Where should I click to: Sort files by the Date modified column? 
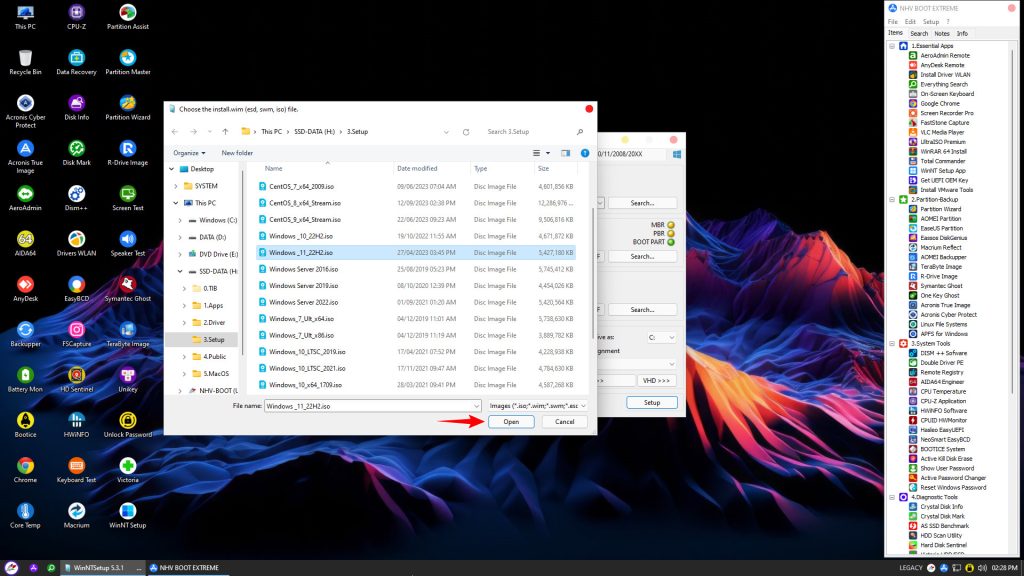[417, 168]
